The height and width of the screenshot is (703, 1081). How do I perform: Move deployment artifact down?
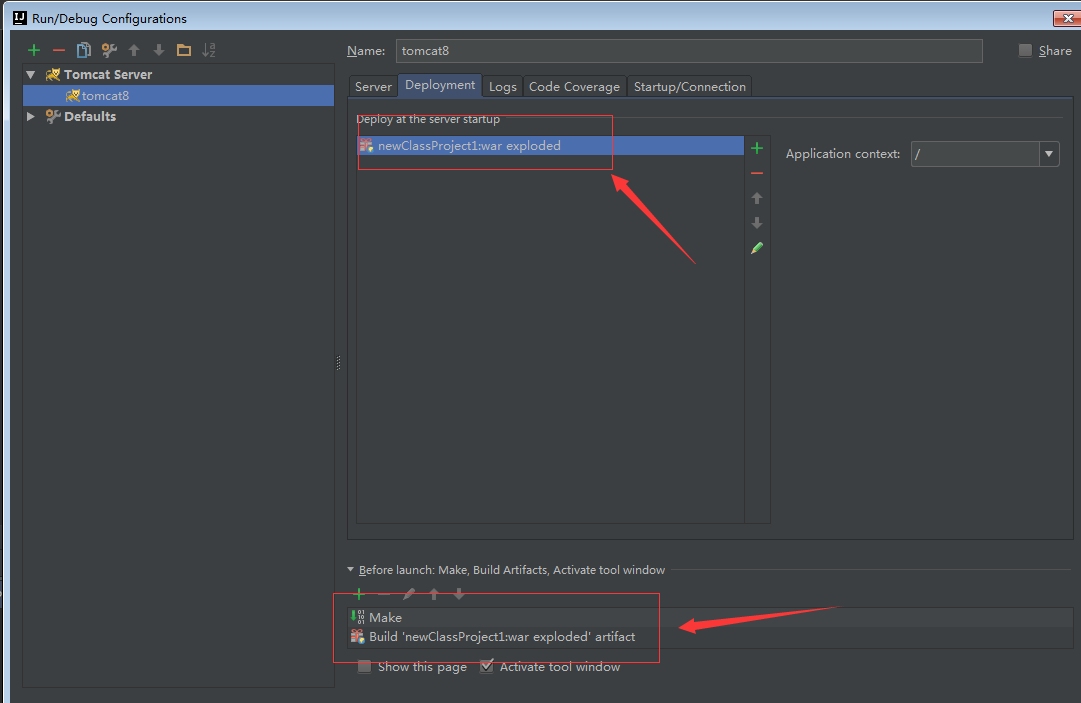tap(757, 223)
